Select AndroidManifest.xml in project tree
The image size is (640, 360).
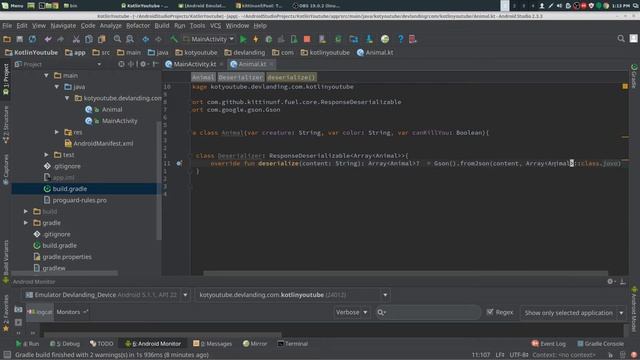click(99, 144)
